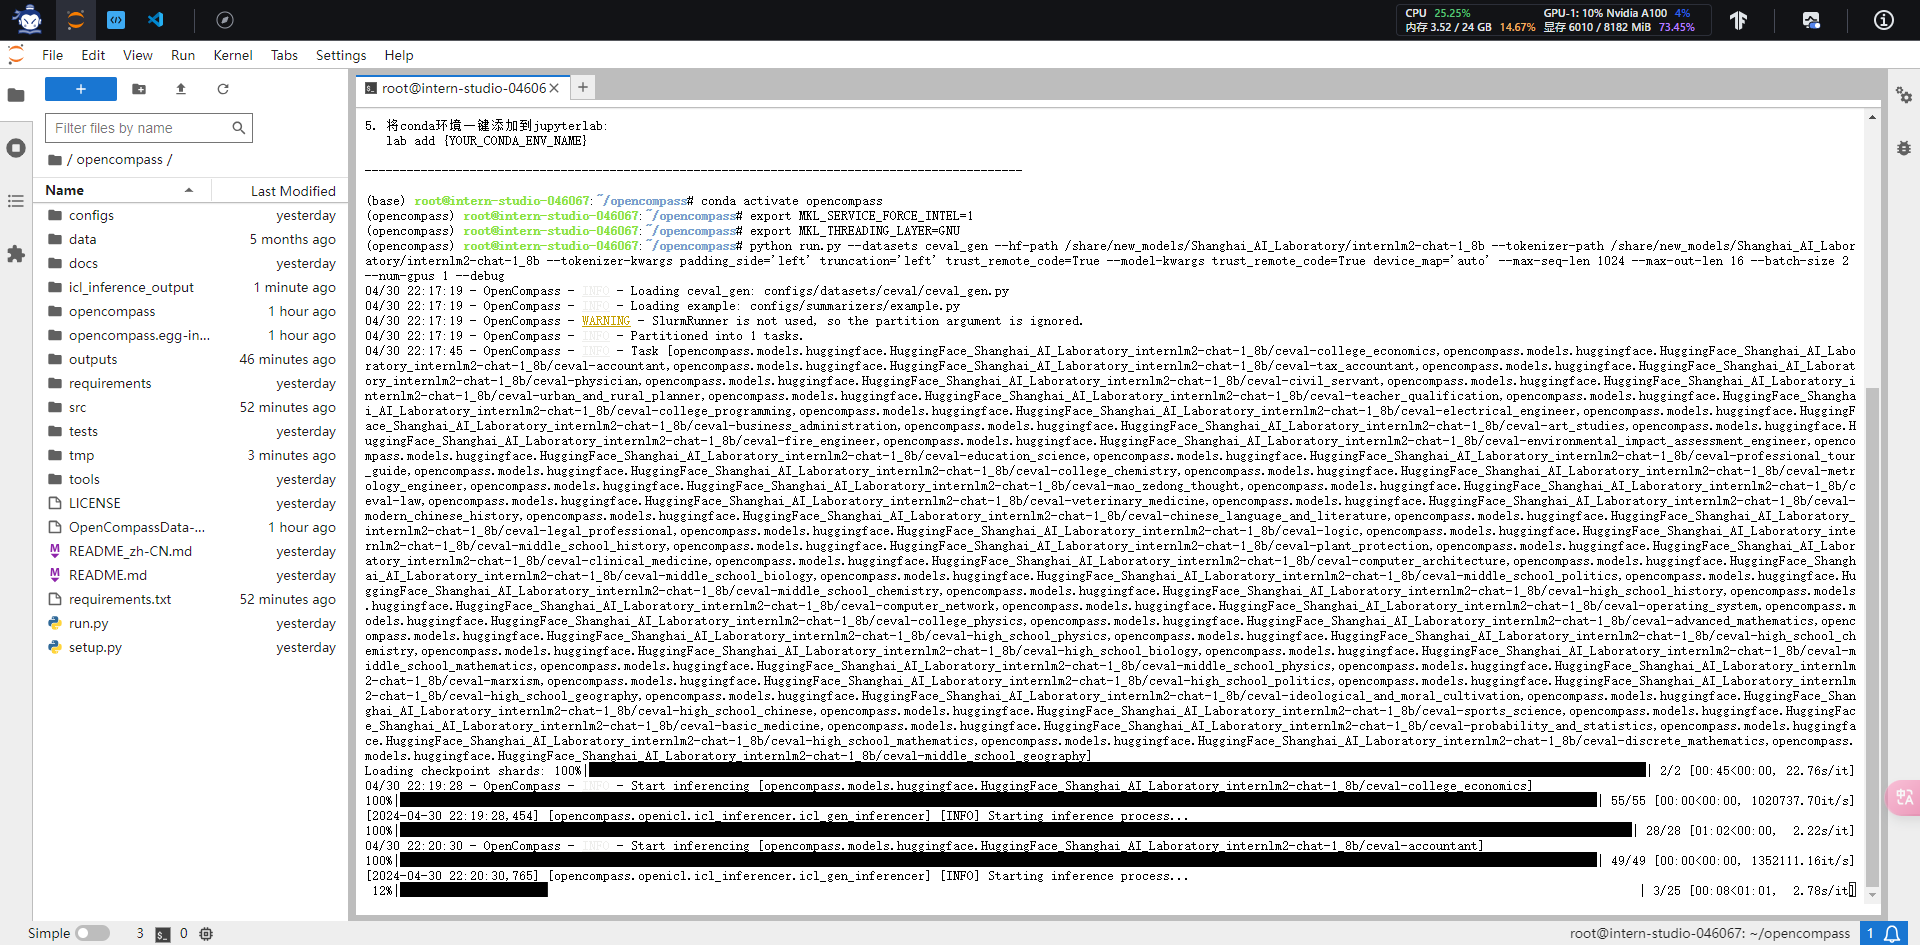Open the TensorBoard icon in top bar
1920x945 pixels.
pyautogui.click(x=1739, y=20)
